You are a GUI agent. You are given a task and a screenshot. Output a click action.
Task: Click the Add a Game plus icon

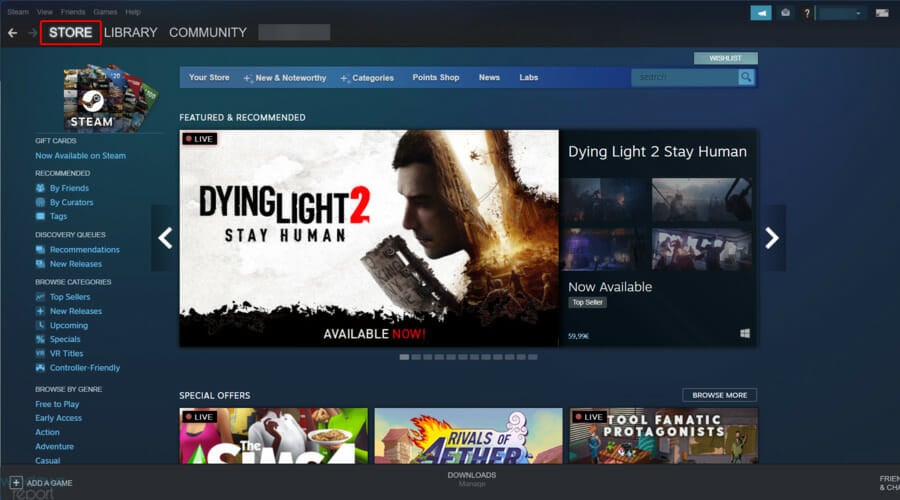[x=15, y=483]
